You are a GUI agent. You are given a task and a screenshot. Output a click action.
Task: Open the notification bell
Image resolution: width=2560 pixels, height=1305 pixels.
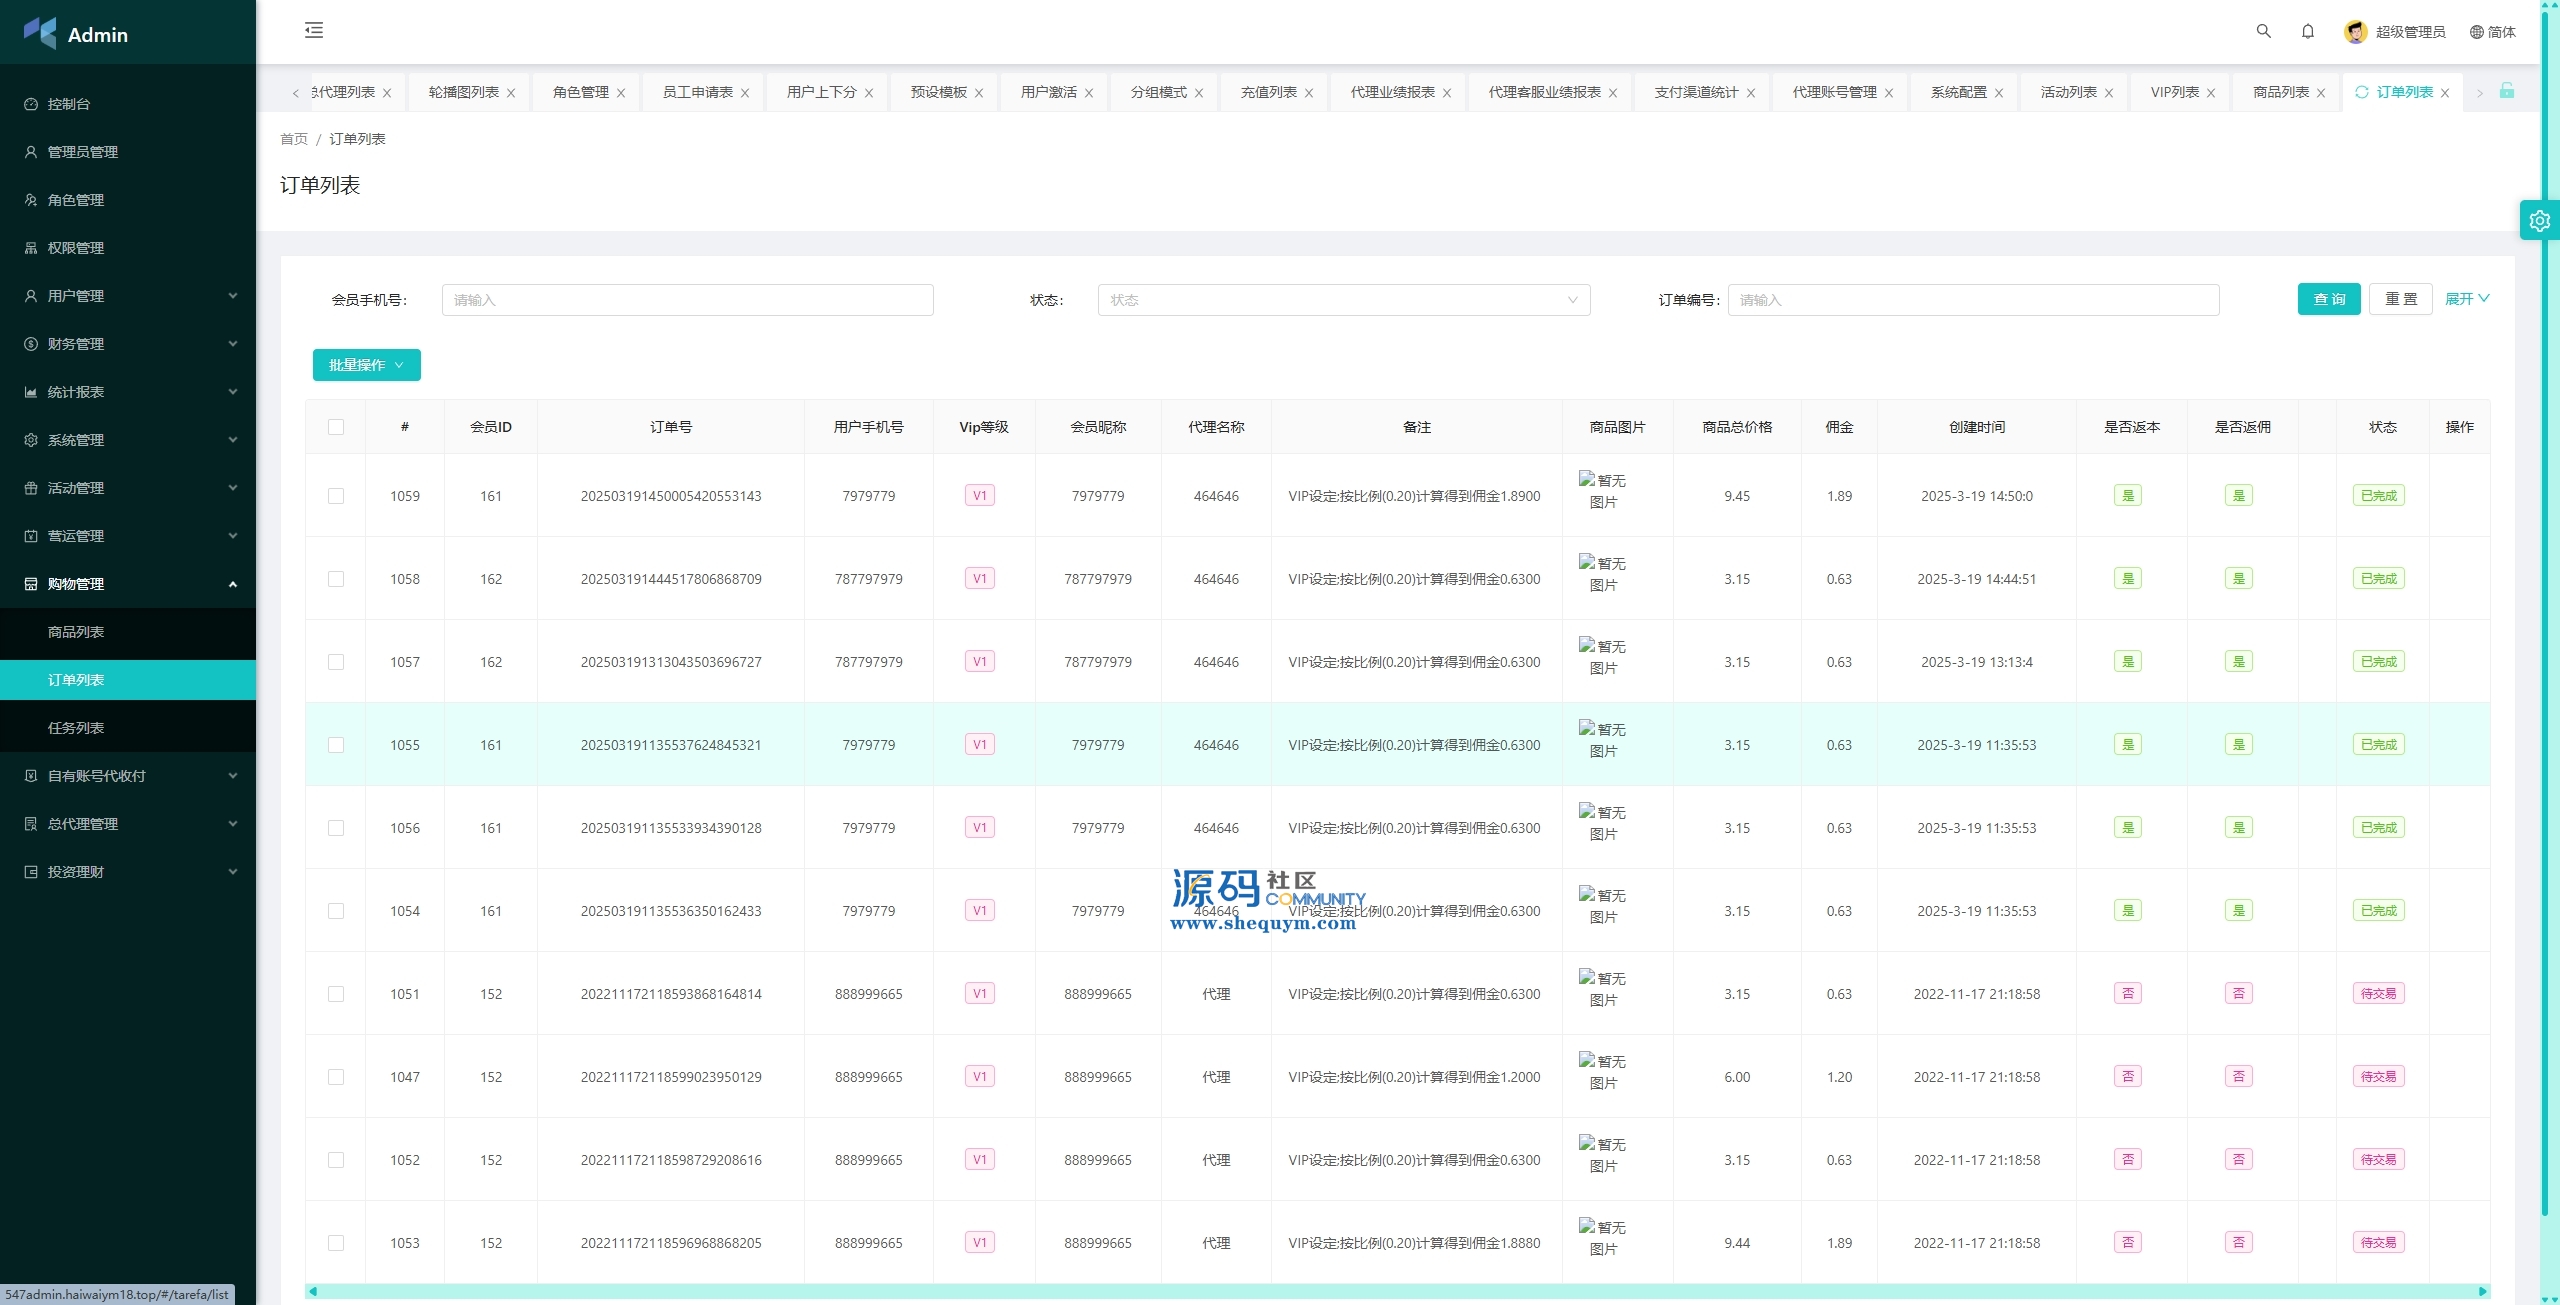tap(2307, 31)
